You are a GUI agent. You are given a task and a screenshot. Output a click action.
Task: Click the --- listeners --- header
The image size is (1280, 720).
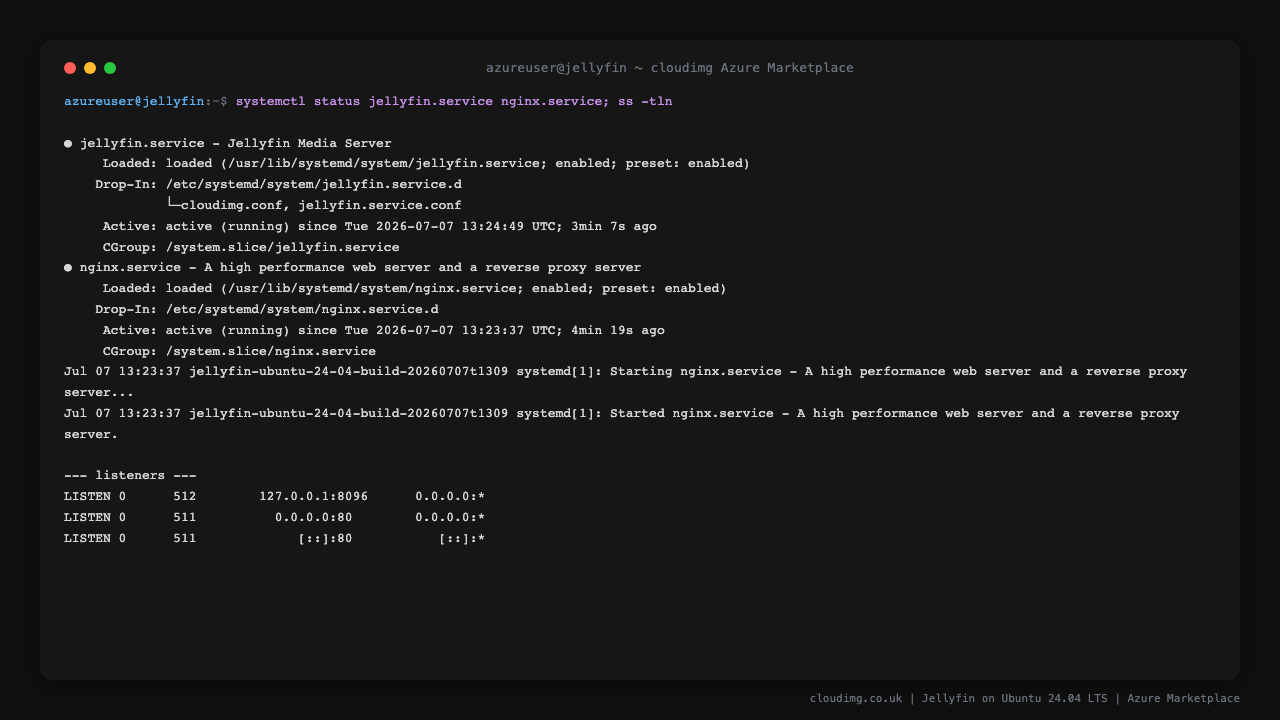pos(130,475)
